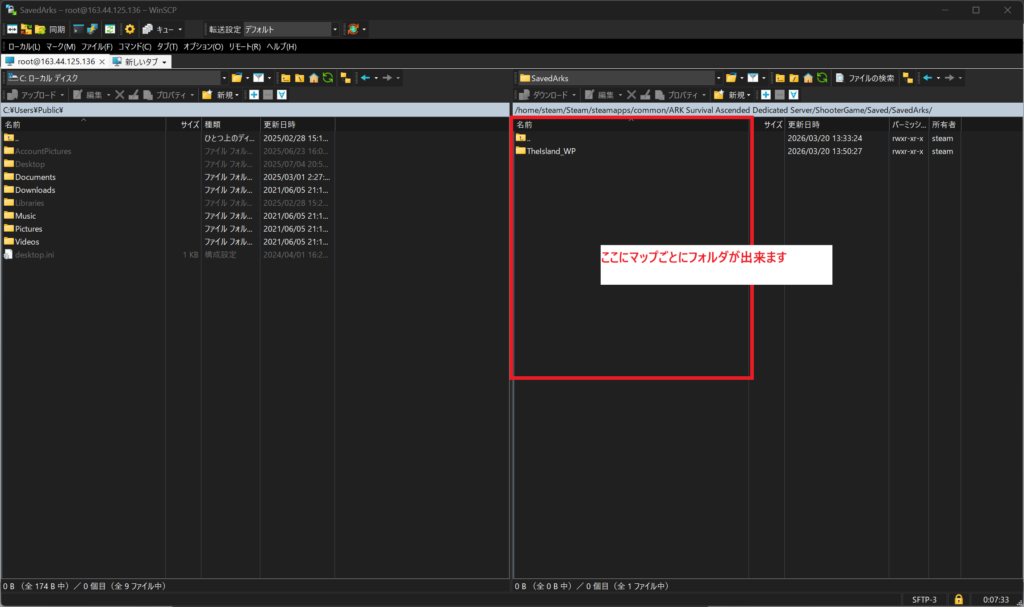Go to the remote home directory icon
Image resolution: width=1024 pixels, height=607 pixels.
point(807,78)
